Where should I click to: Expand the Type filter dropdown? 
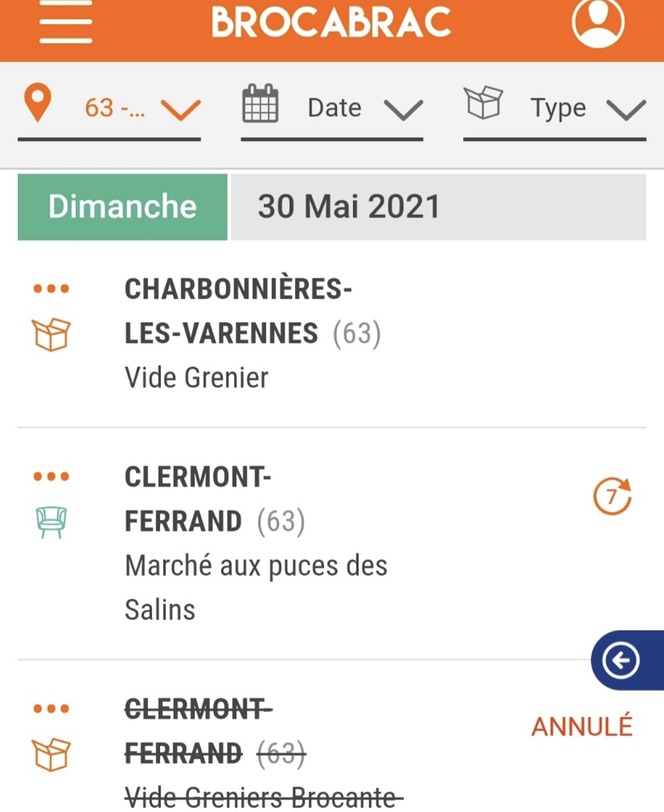(555, 108)
